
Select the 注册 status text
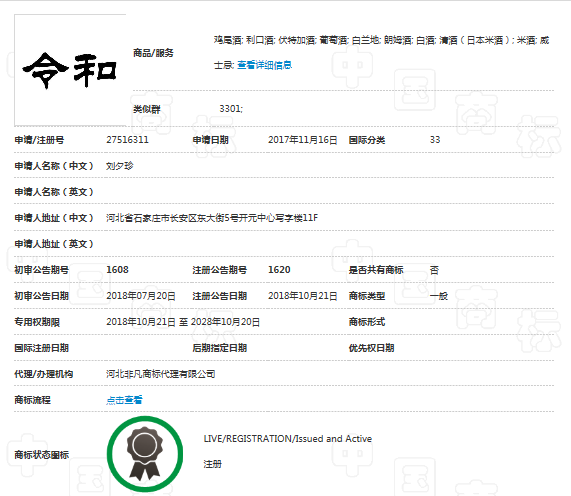(213, 464)
